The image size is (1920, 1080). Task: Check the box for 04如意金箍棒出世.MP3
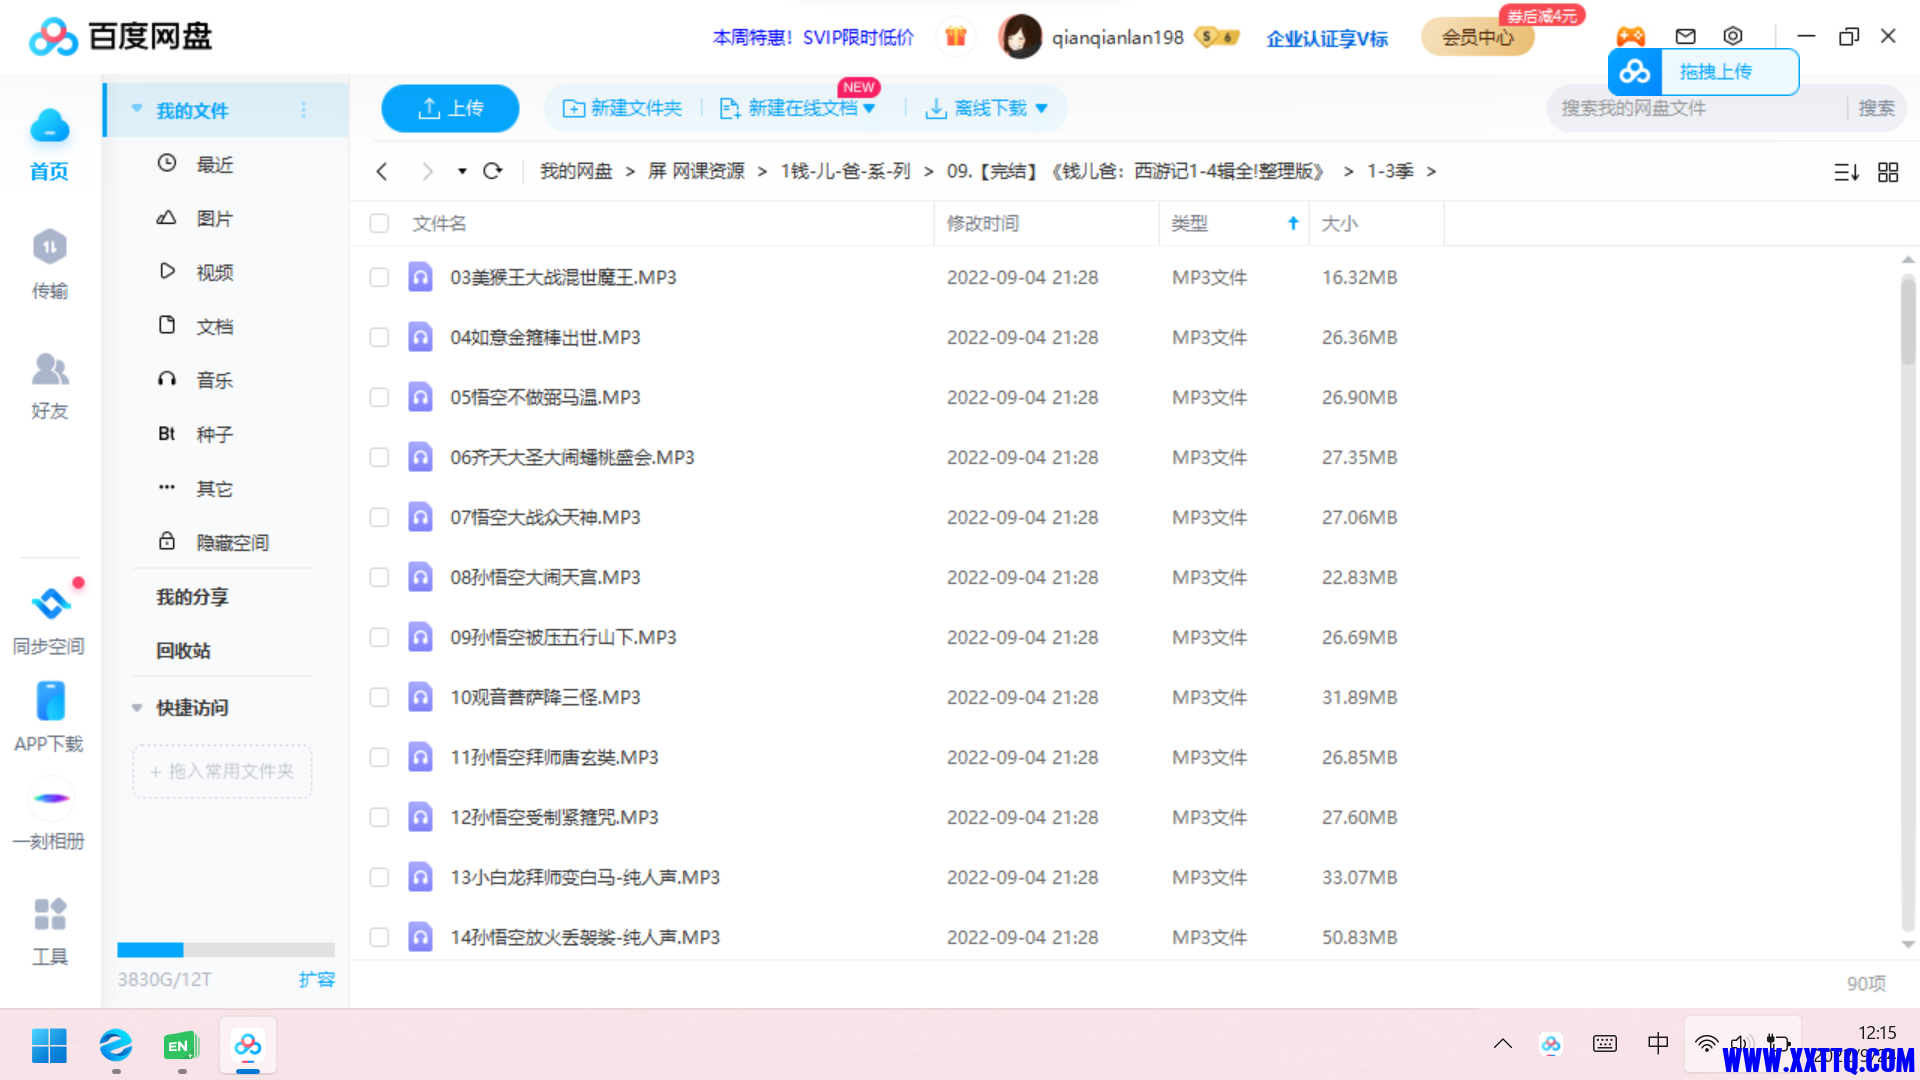379,337
